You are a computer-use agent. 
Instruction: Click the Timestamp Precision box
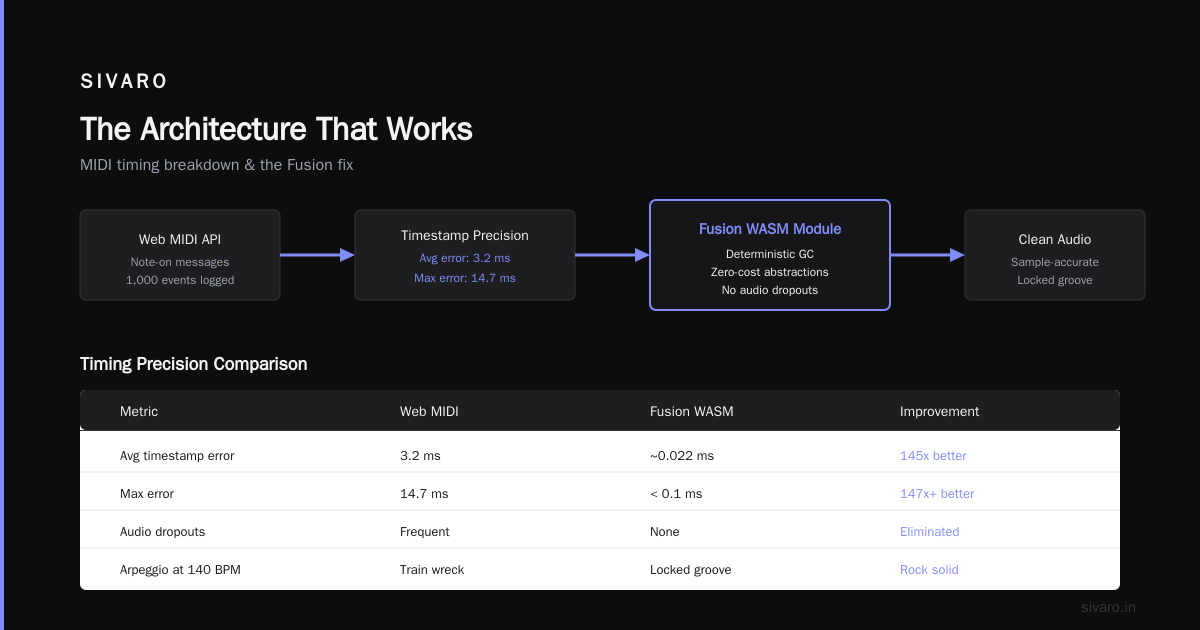point(465,255)
